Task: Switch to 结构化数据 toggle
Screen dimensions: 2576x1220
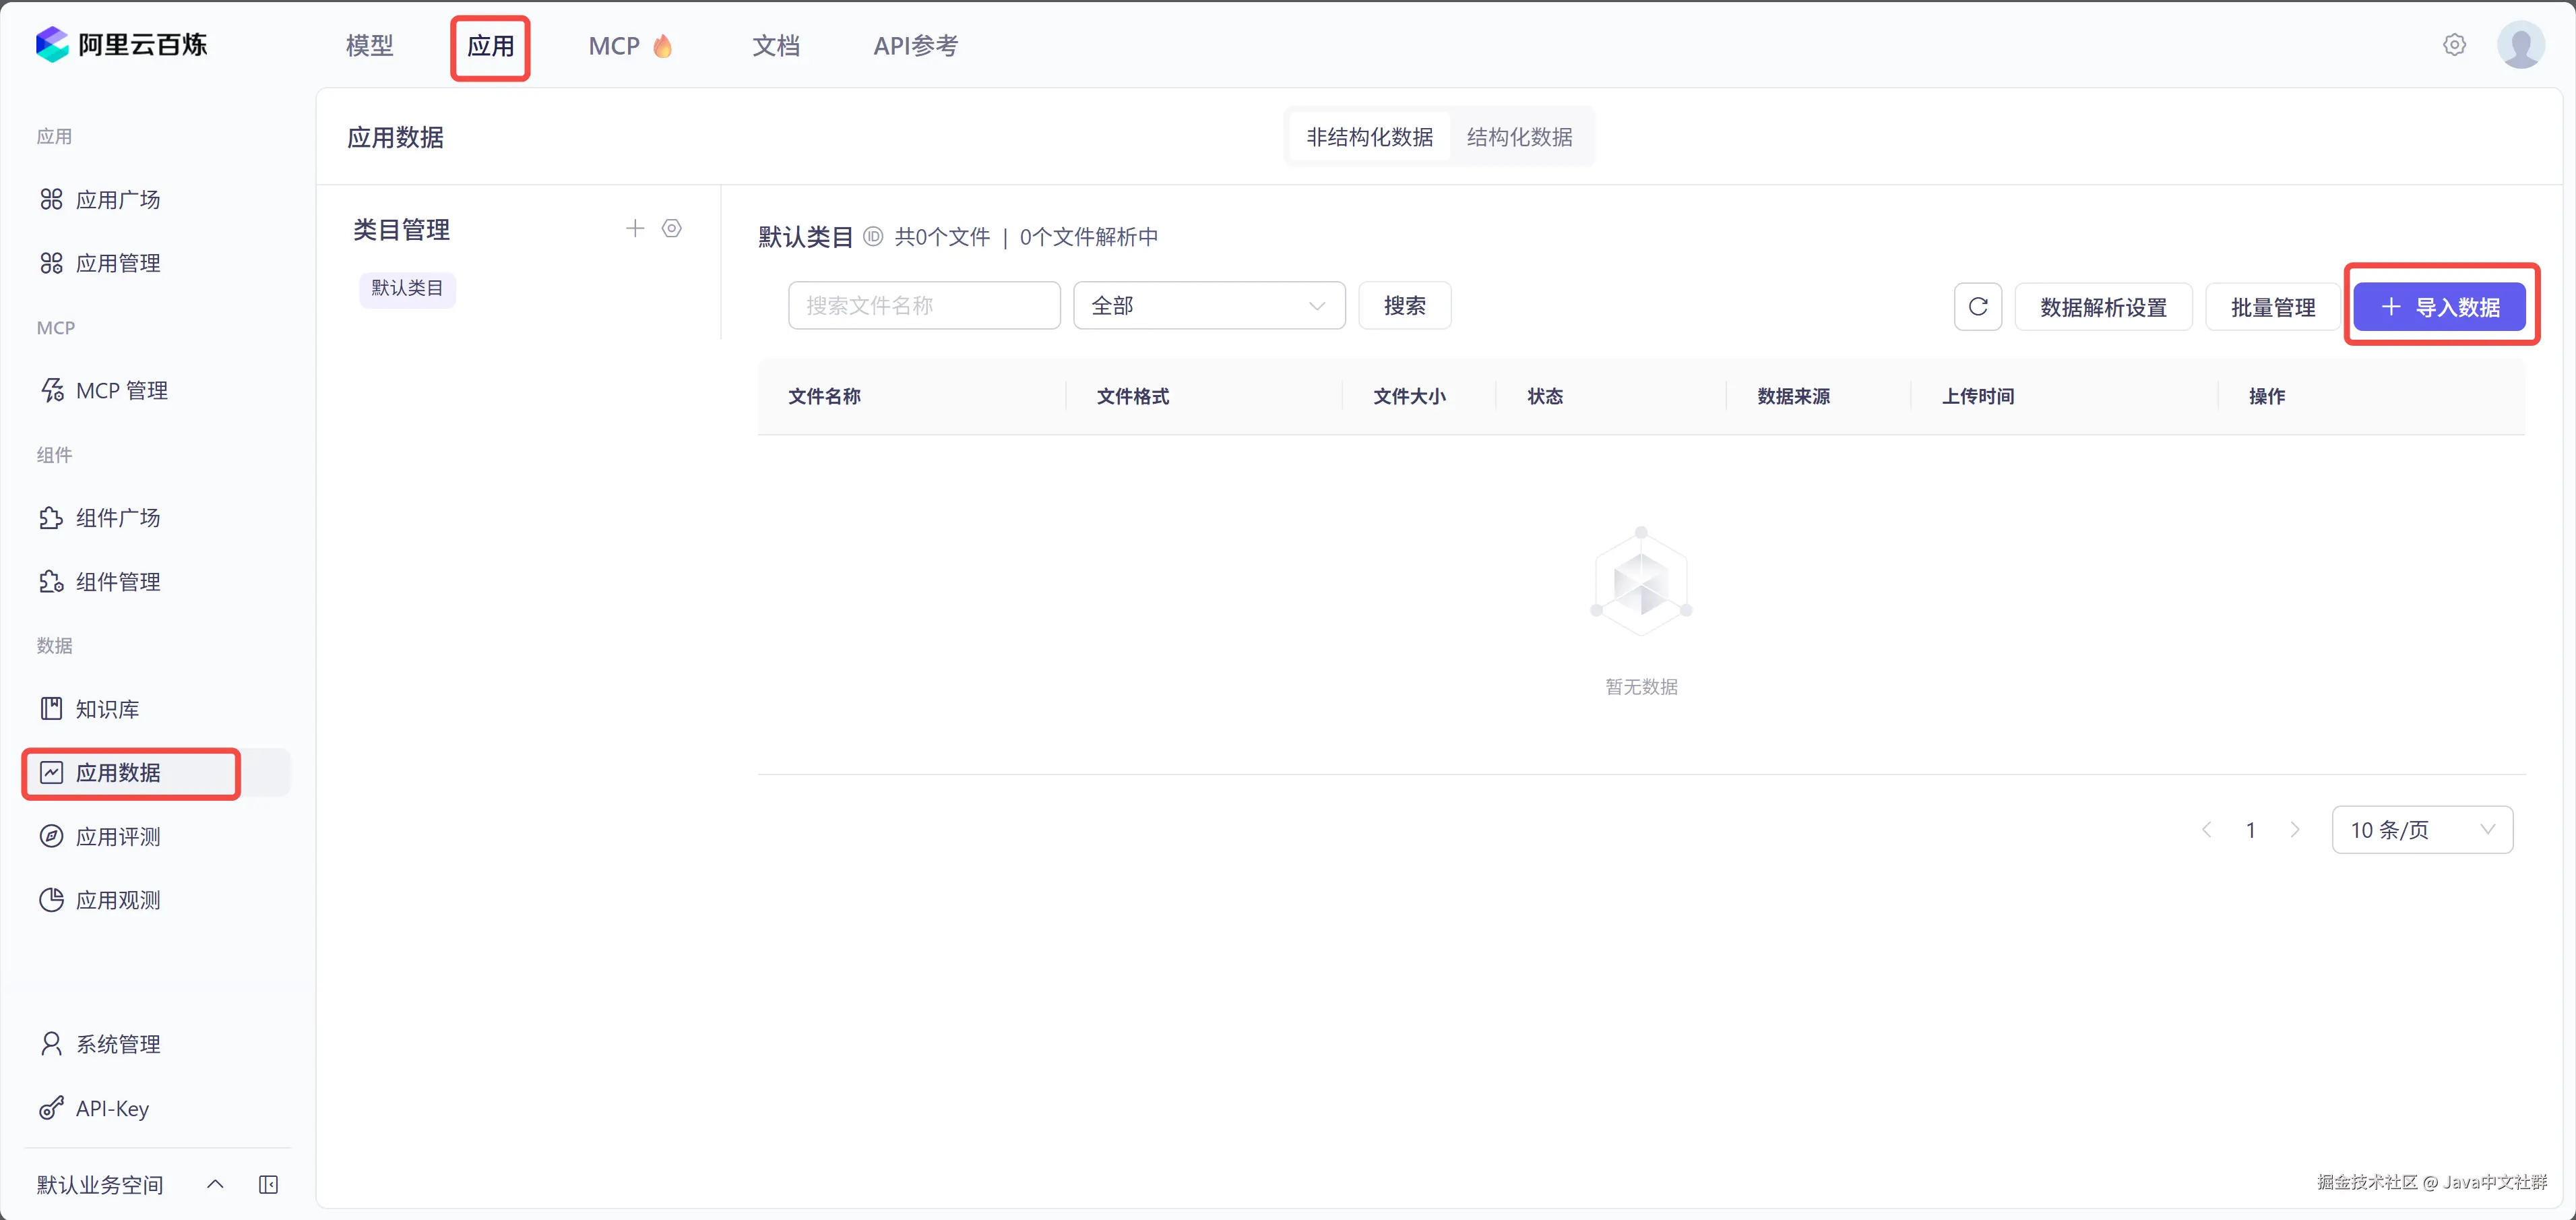Action: (1519, 137)
